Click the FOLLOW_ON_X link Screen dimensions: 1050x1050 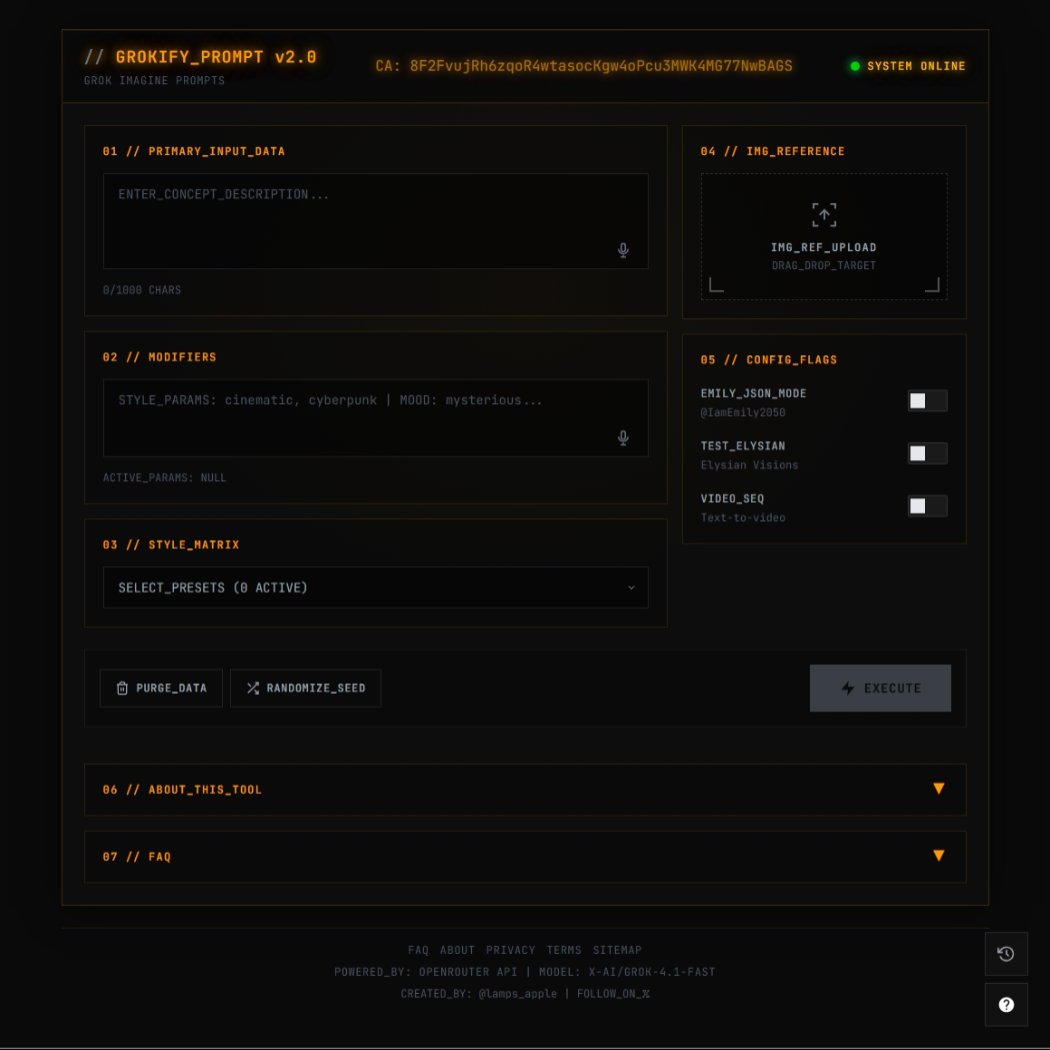[x=613, y=994]
